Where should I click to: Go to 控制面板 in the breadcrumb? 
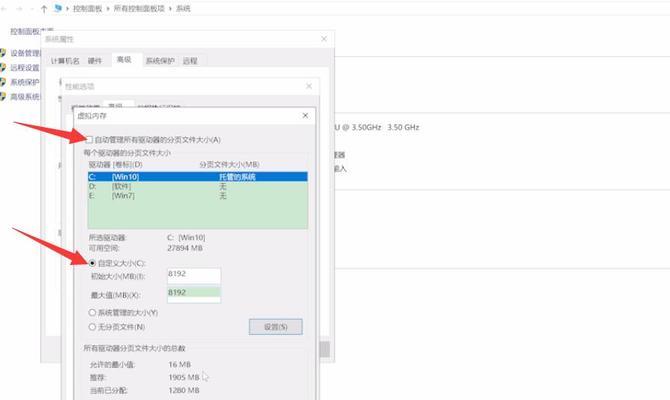click(x=88, y=9)
